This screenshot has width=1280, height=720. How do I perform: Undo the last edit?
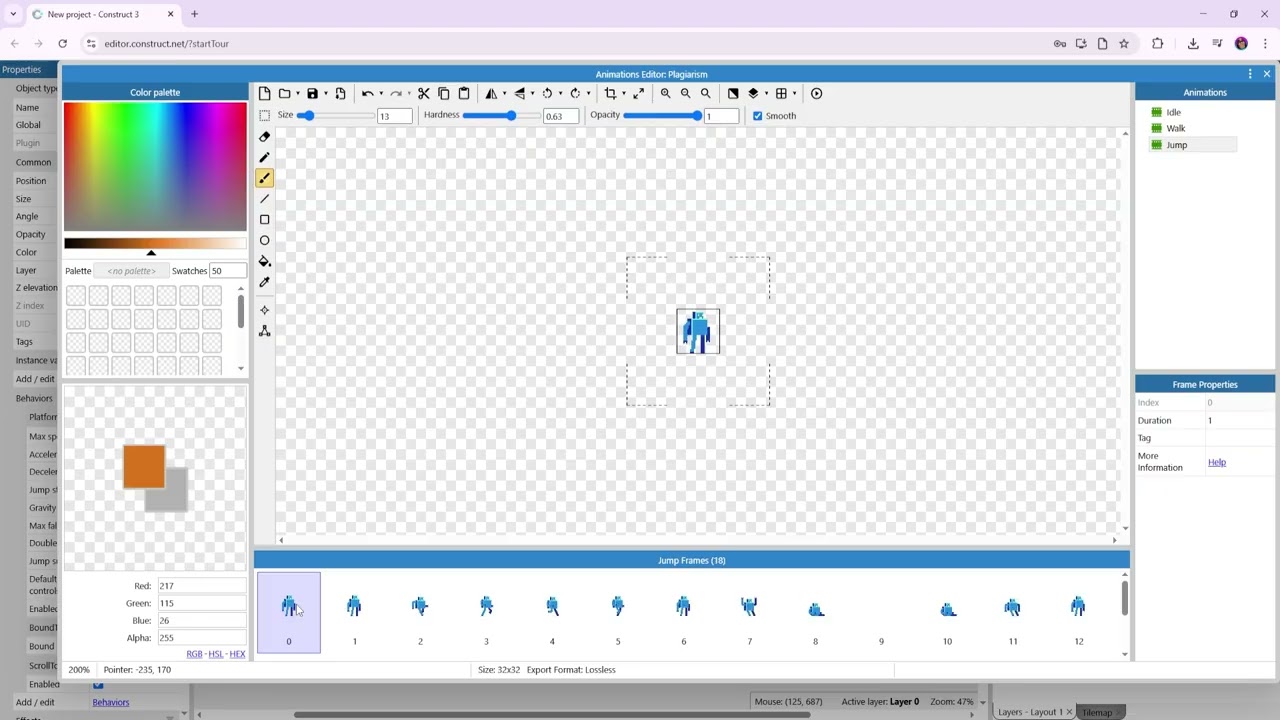coord(367,93)
